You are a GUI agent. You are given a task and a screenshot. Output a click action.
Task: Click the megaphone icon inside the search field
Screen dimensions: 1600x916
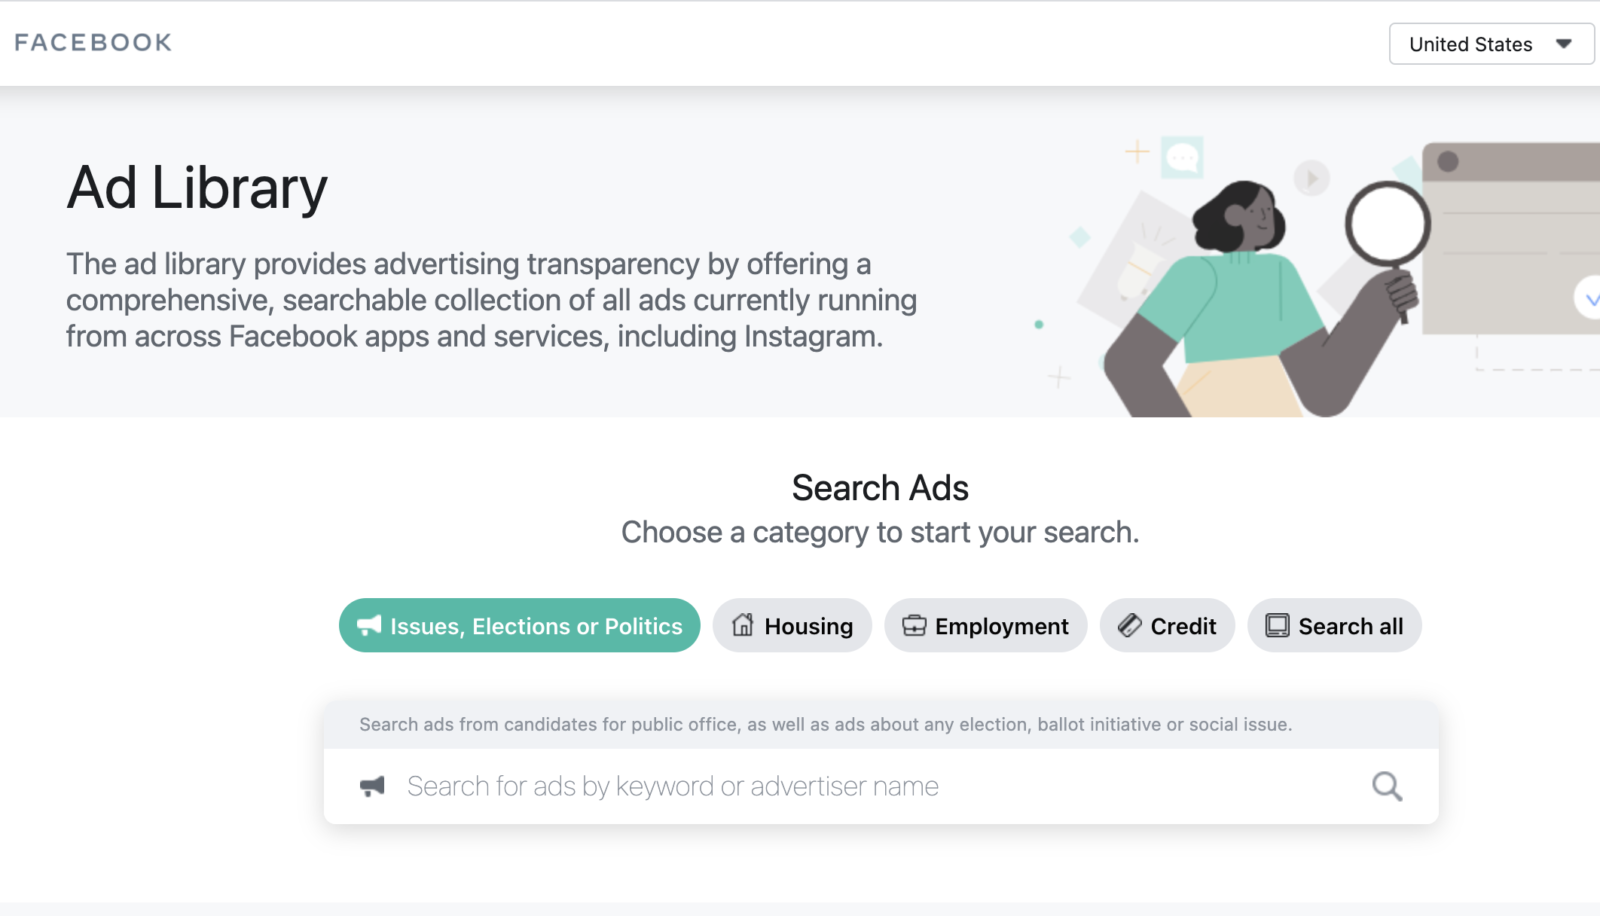coord(373,785)
